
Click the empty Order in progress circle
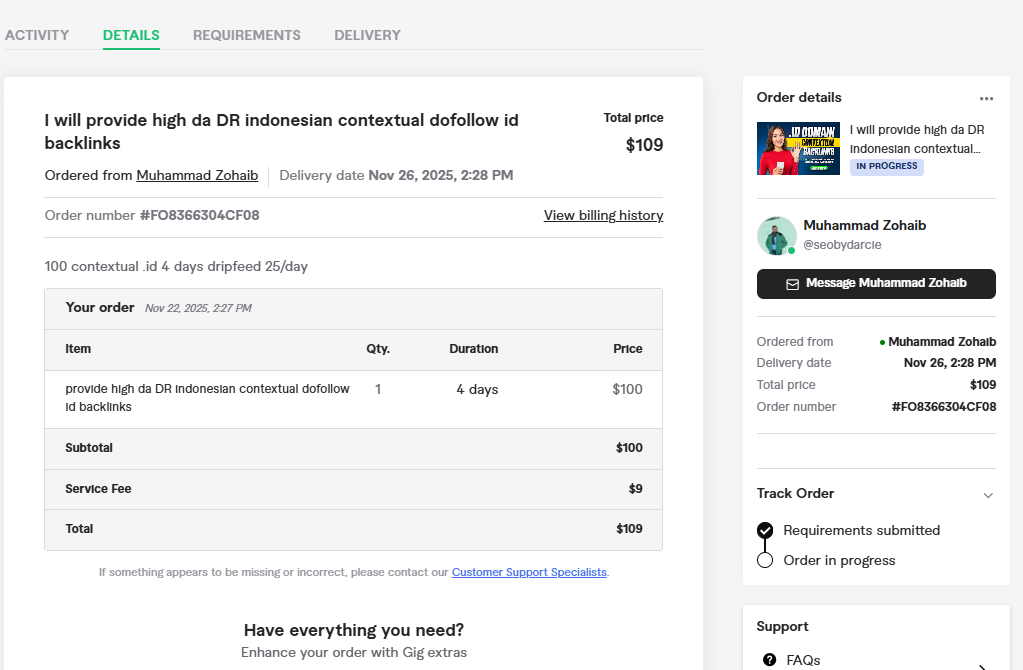click(x=765, y=560)
